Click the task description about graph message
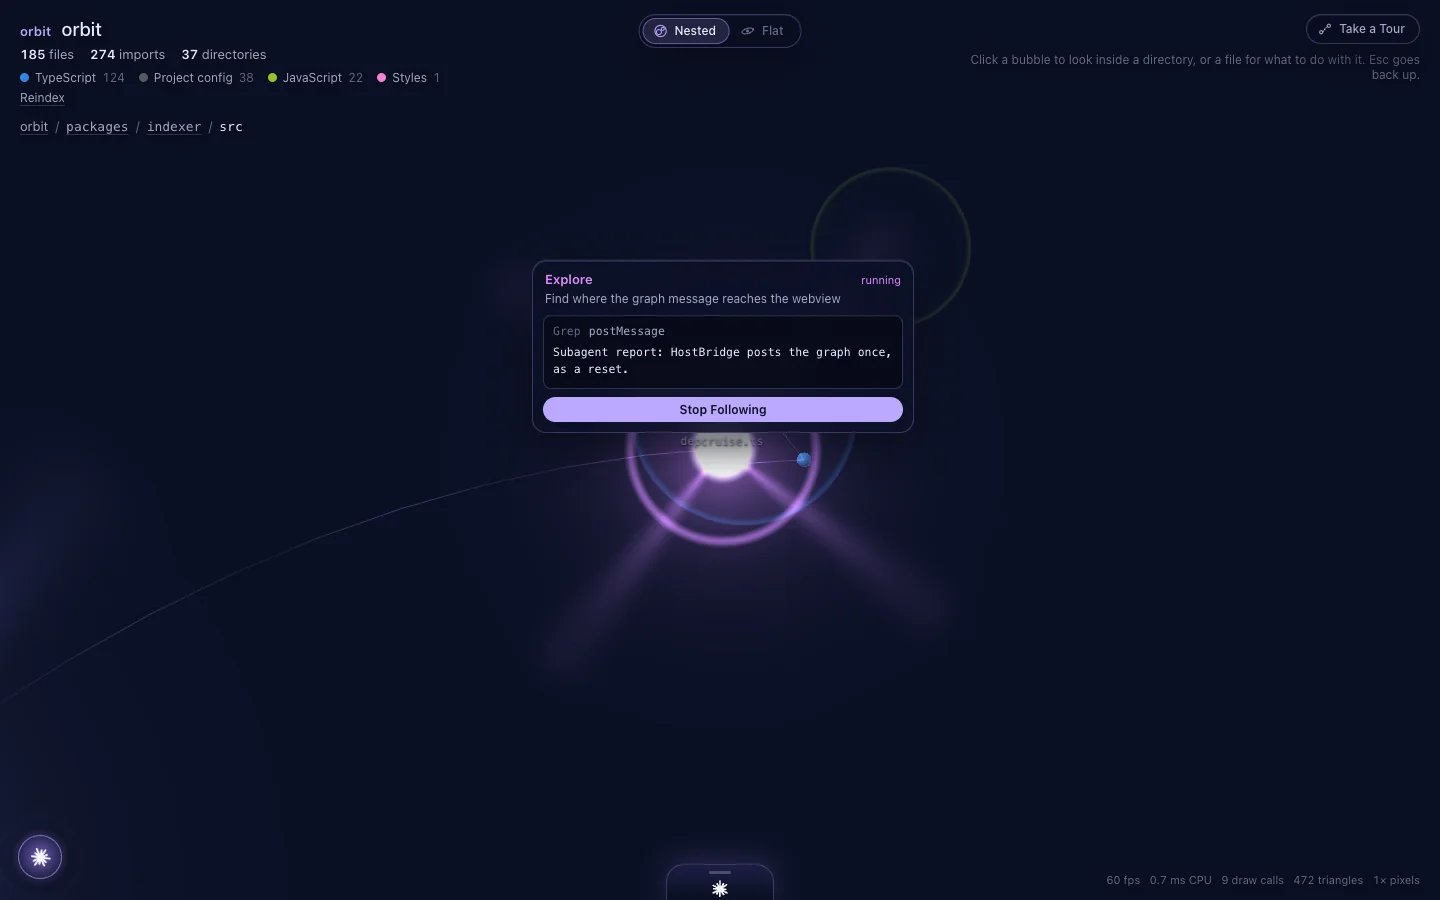Screen dimensions: 1440x900 (x=693, y=299)
